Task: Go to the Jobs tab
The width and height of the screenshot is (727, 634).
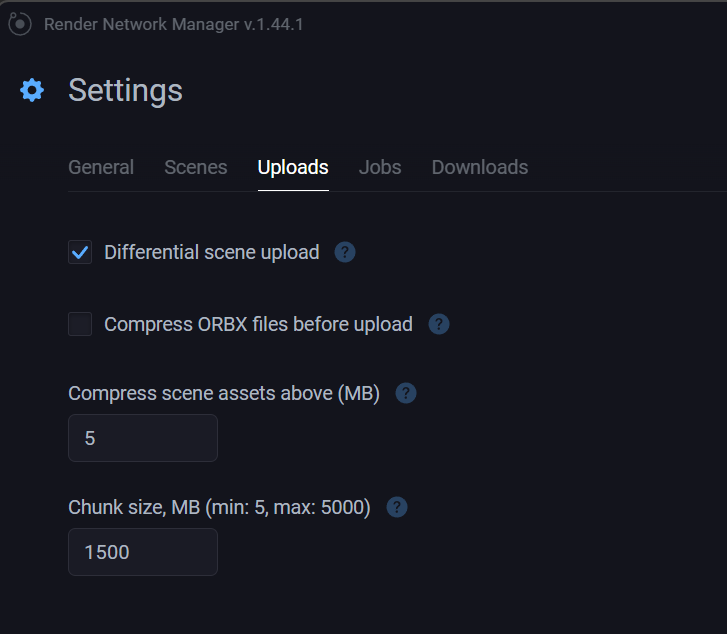Action: (x=380, y=167)
